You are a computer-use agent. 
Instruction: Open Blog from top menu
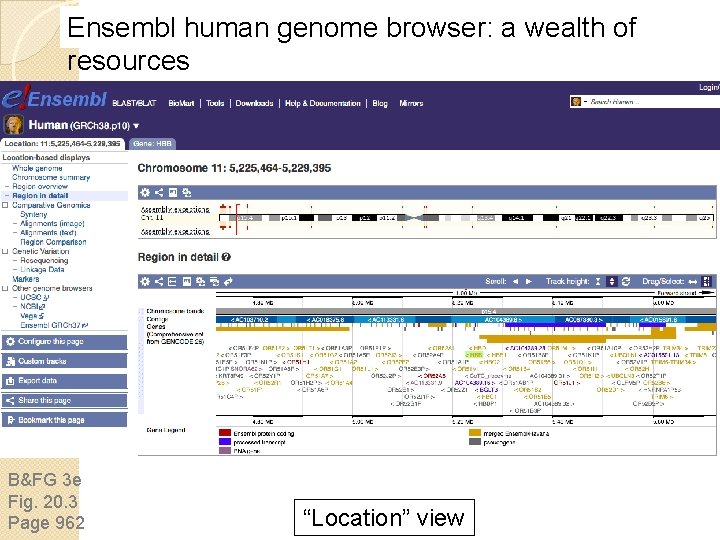[380, 103]
